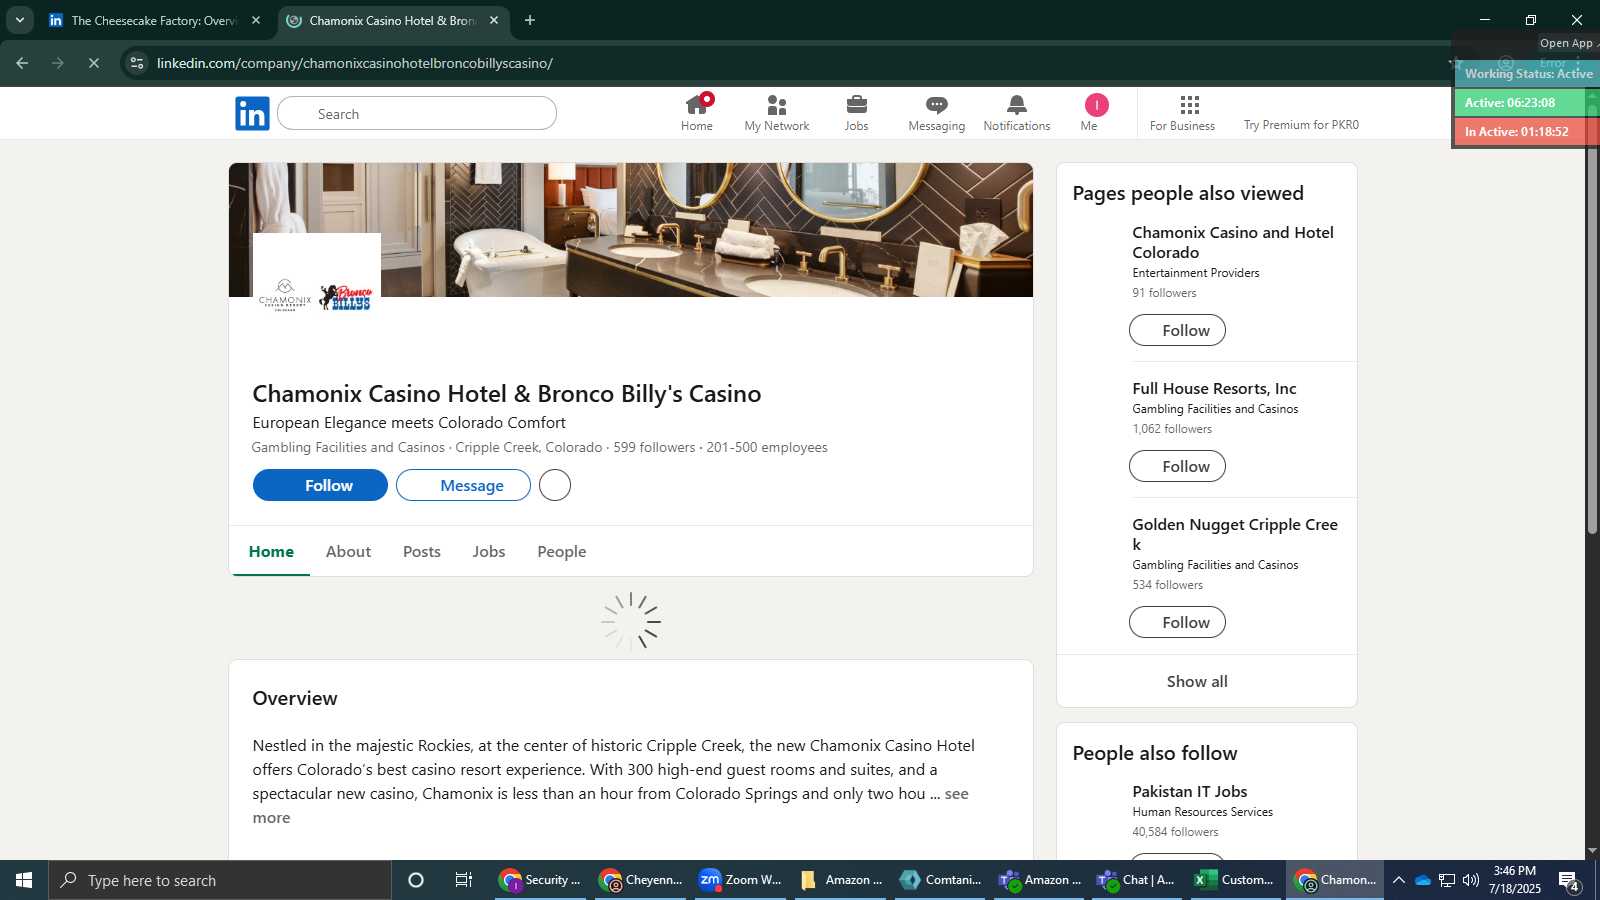Open new browser tab plus button
The image size is (1600, 900).
530,20
